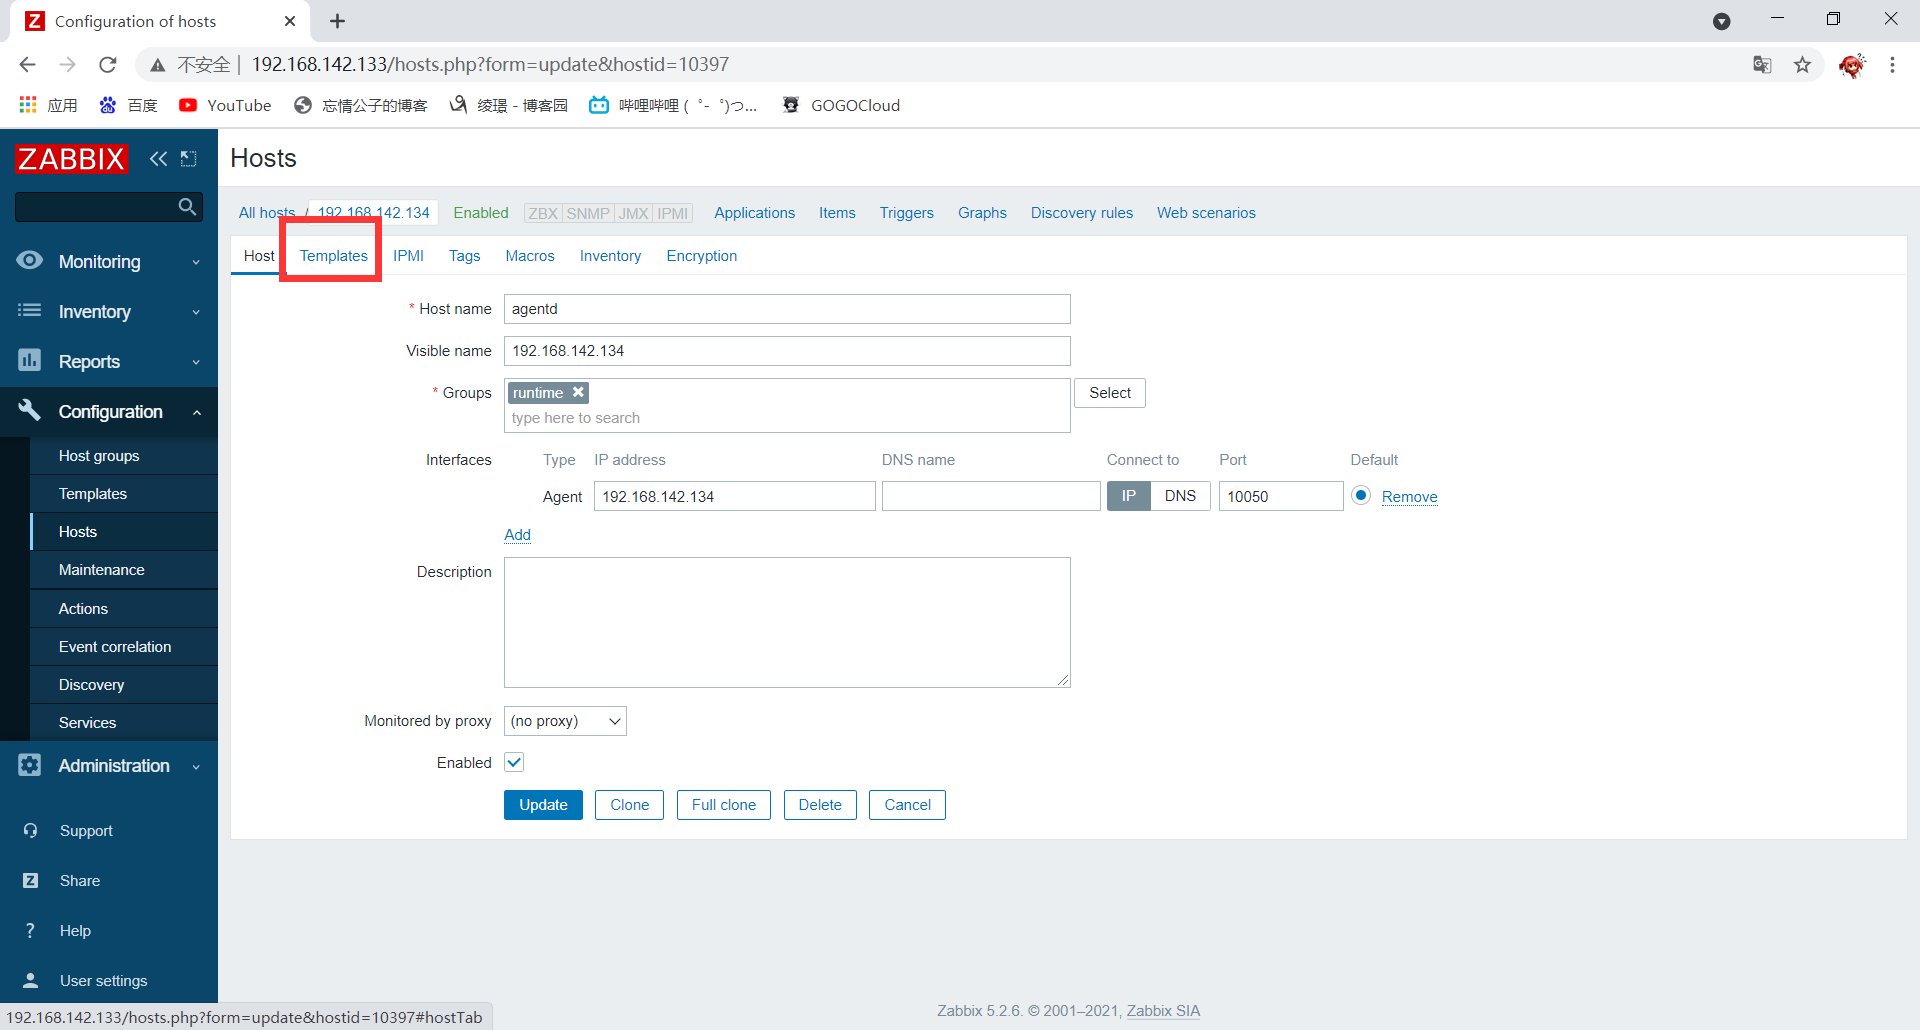This screenshot has height=1030, width=1920.
Task: Switch to the Templates tab
Action: [x=333, y=256]
